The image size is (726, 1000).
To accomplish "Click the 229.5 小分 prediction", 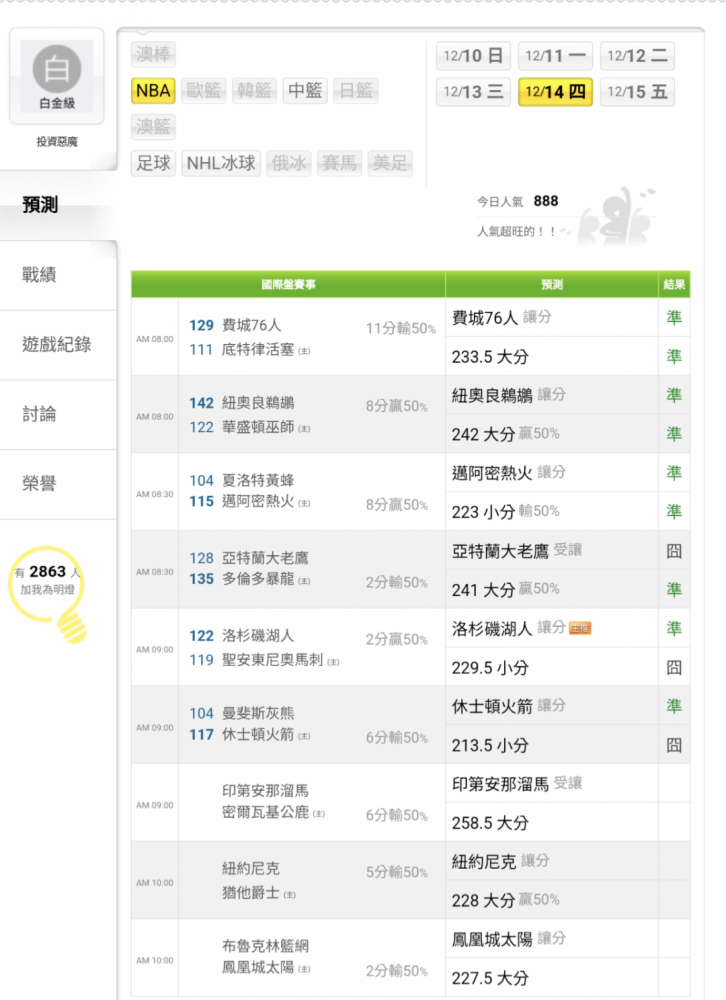I will pos(490,668).
